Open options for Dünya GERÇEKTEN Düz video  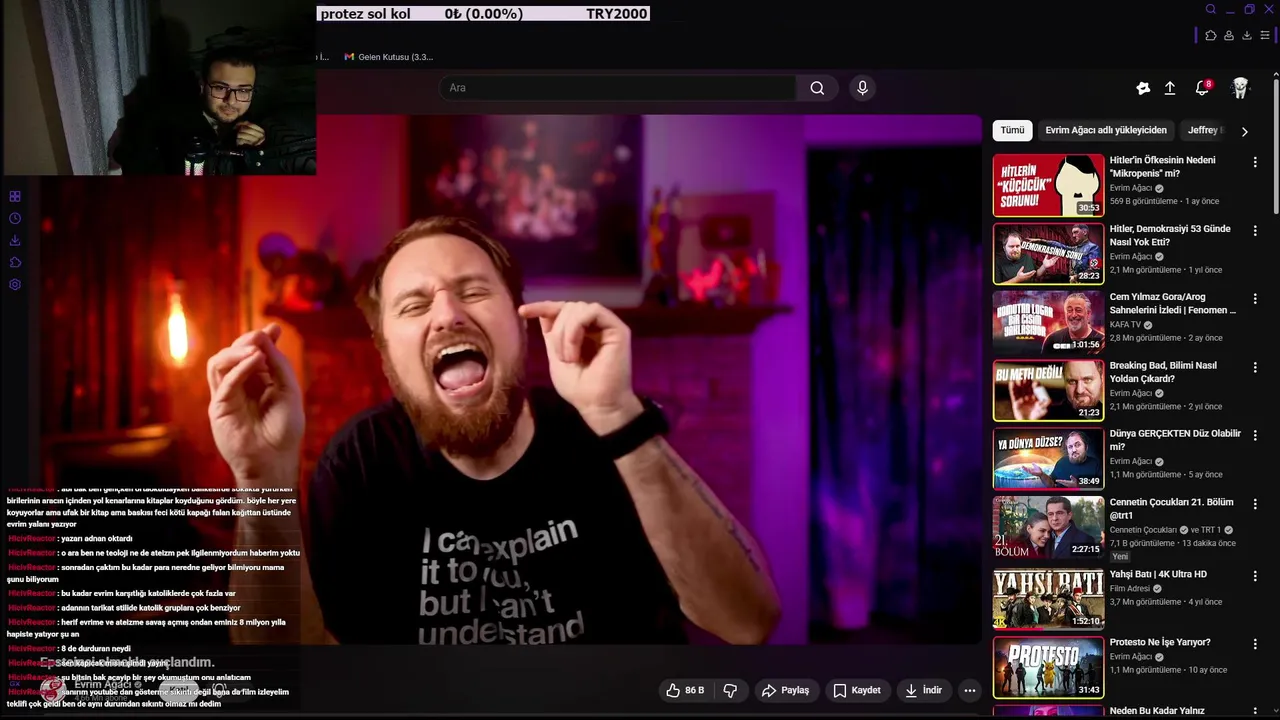(x=1255, y=436)
